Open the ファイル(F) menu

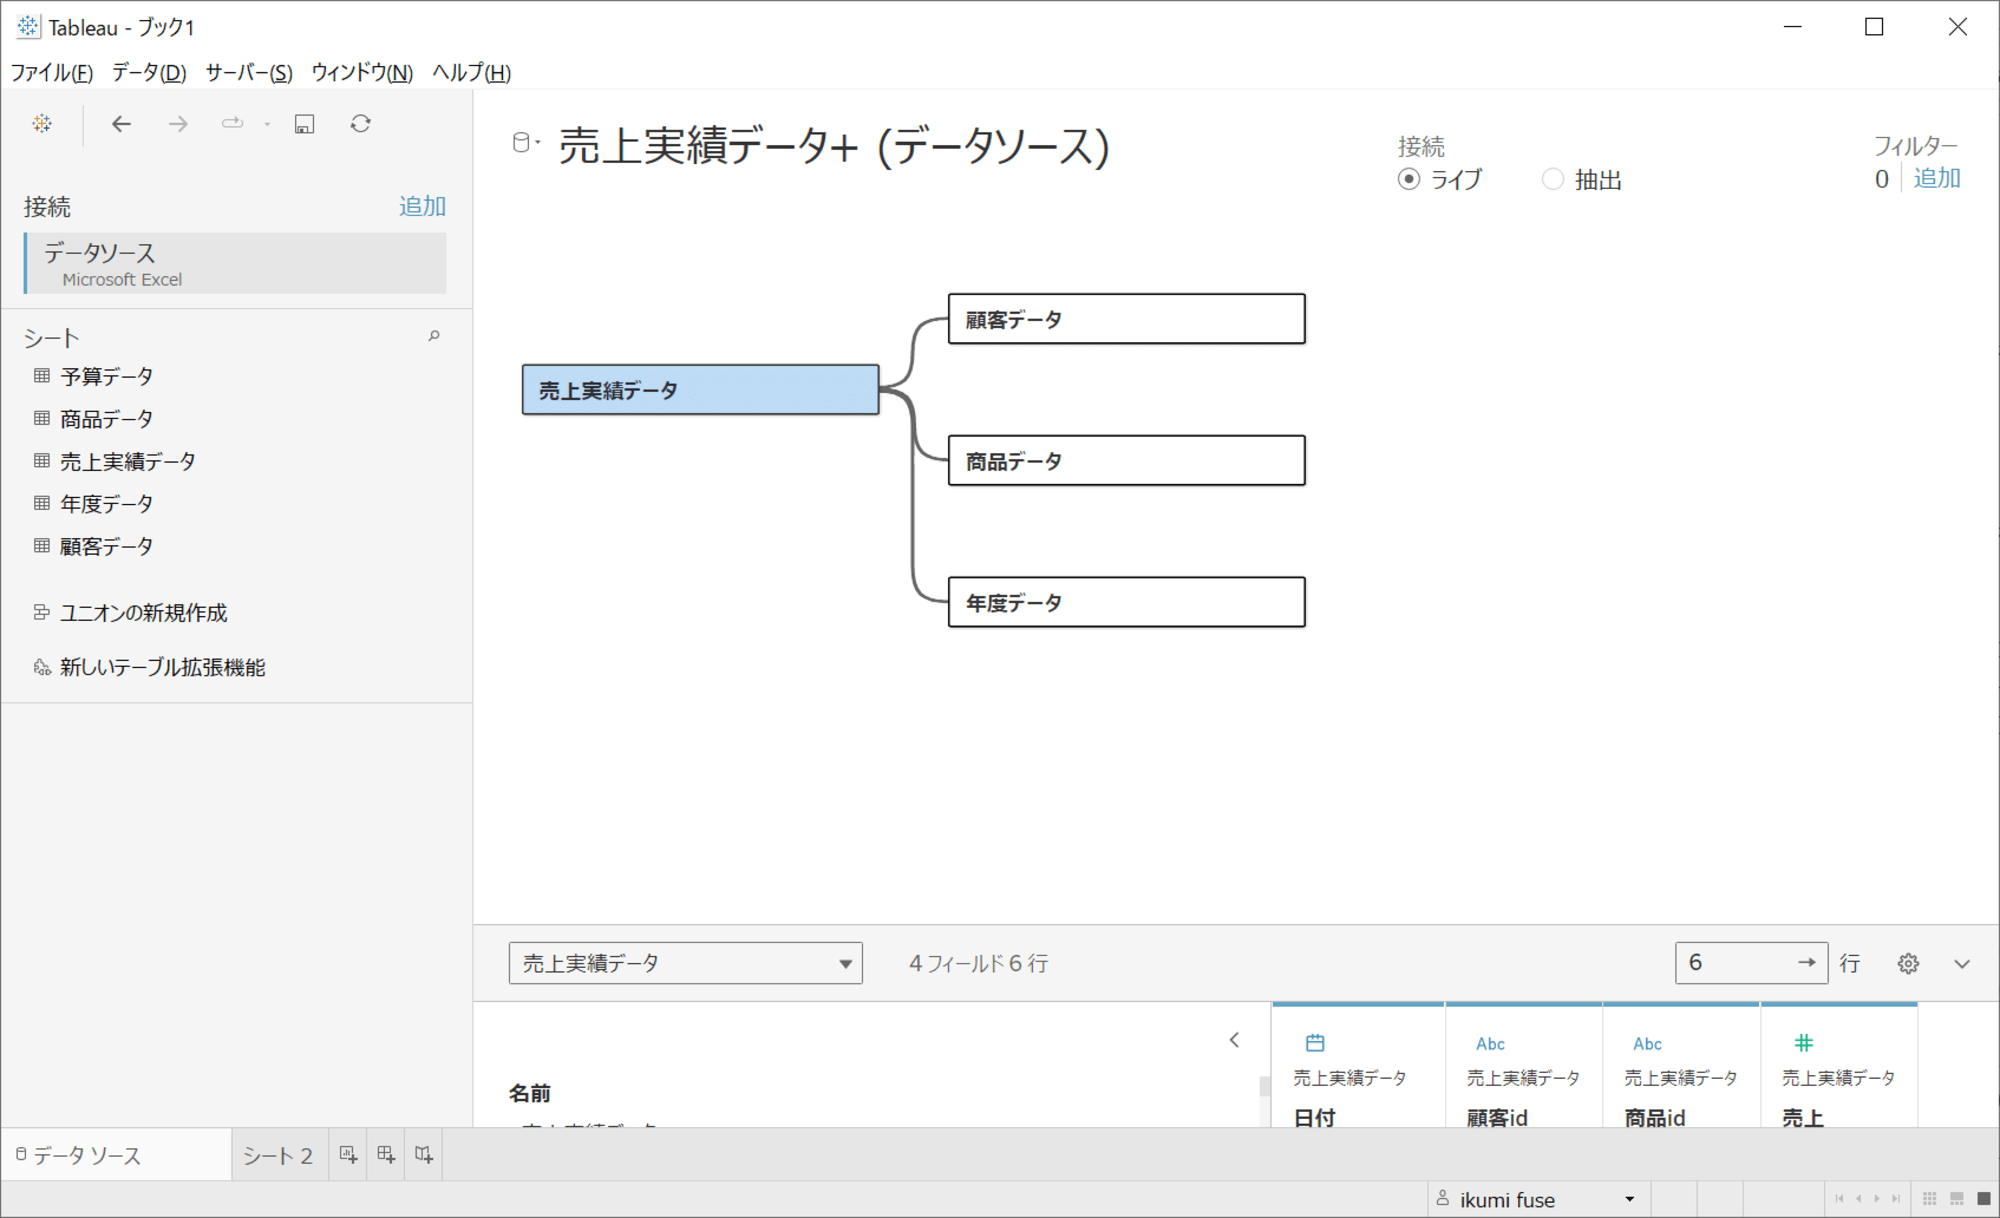coord(52,72)
